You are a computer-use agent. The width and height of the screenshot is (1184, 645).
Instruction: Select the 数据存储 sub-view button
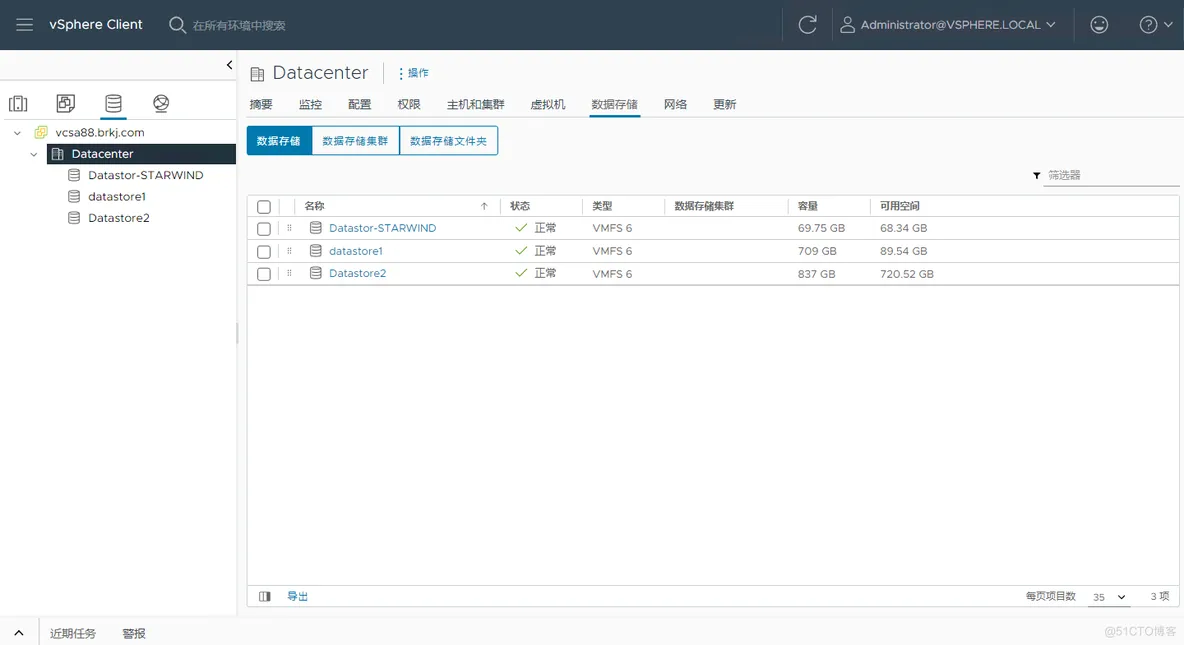pos(279,140)
